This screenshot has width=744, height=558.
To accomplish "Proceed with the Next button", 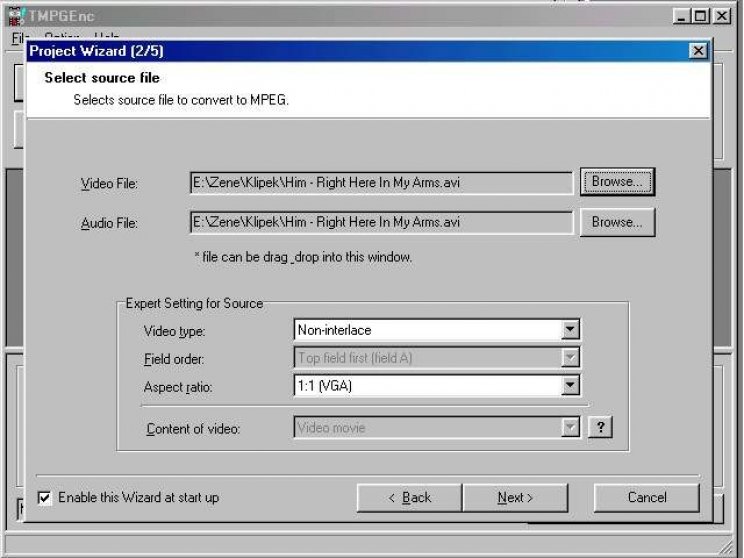I will tap(515, 498).
